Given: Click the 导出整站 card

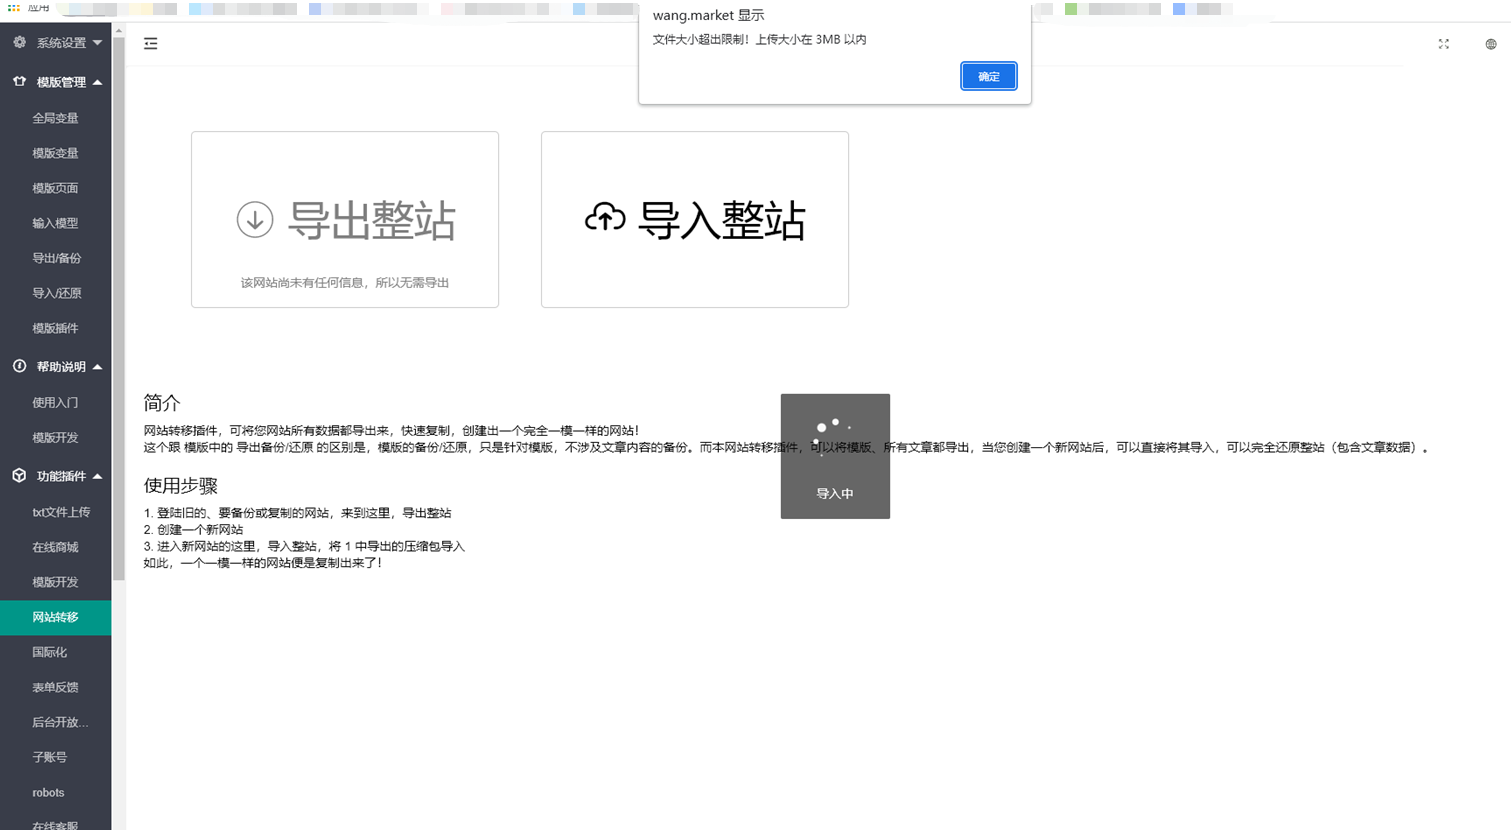Looking at the screenshot, I should point(345,219).
